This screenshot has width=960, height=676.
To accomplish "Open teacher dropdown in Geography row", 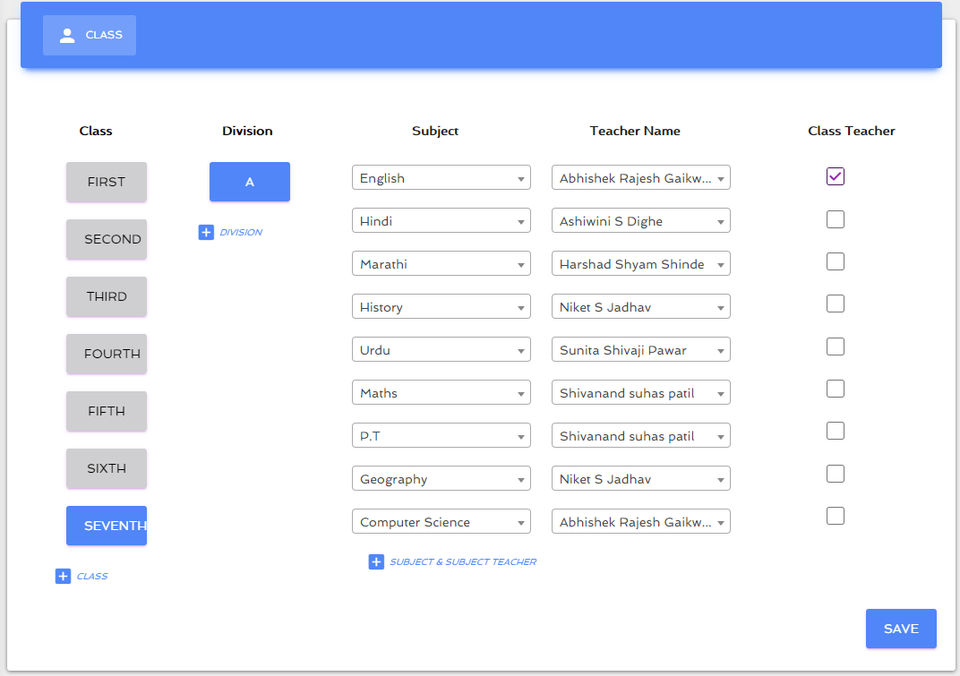I will pyautogui.click(x=640, y=478).
